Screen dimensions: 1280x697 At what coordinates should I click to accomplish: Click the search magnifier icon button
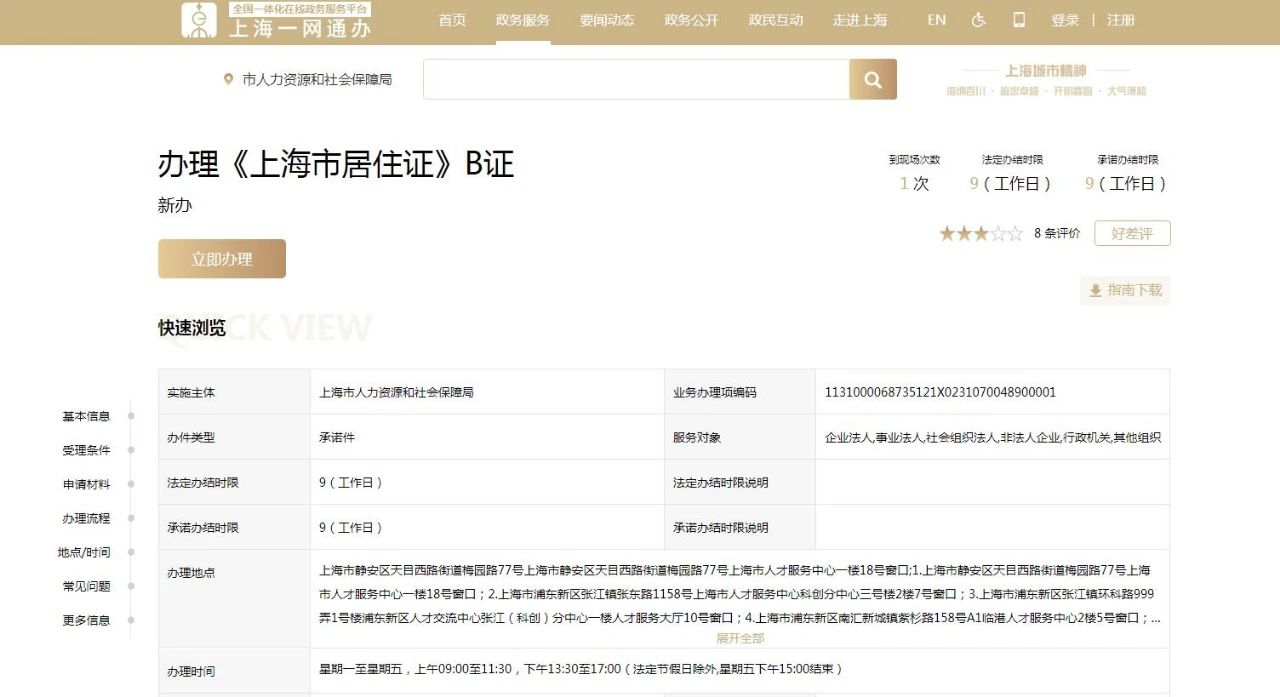coord(873,79)
